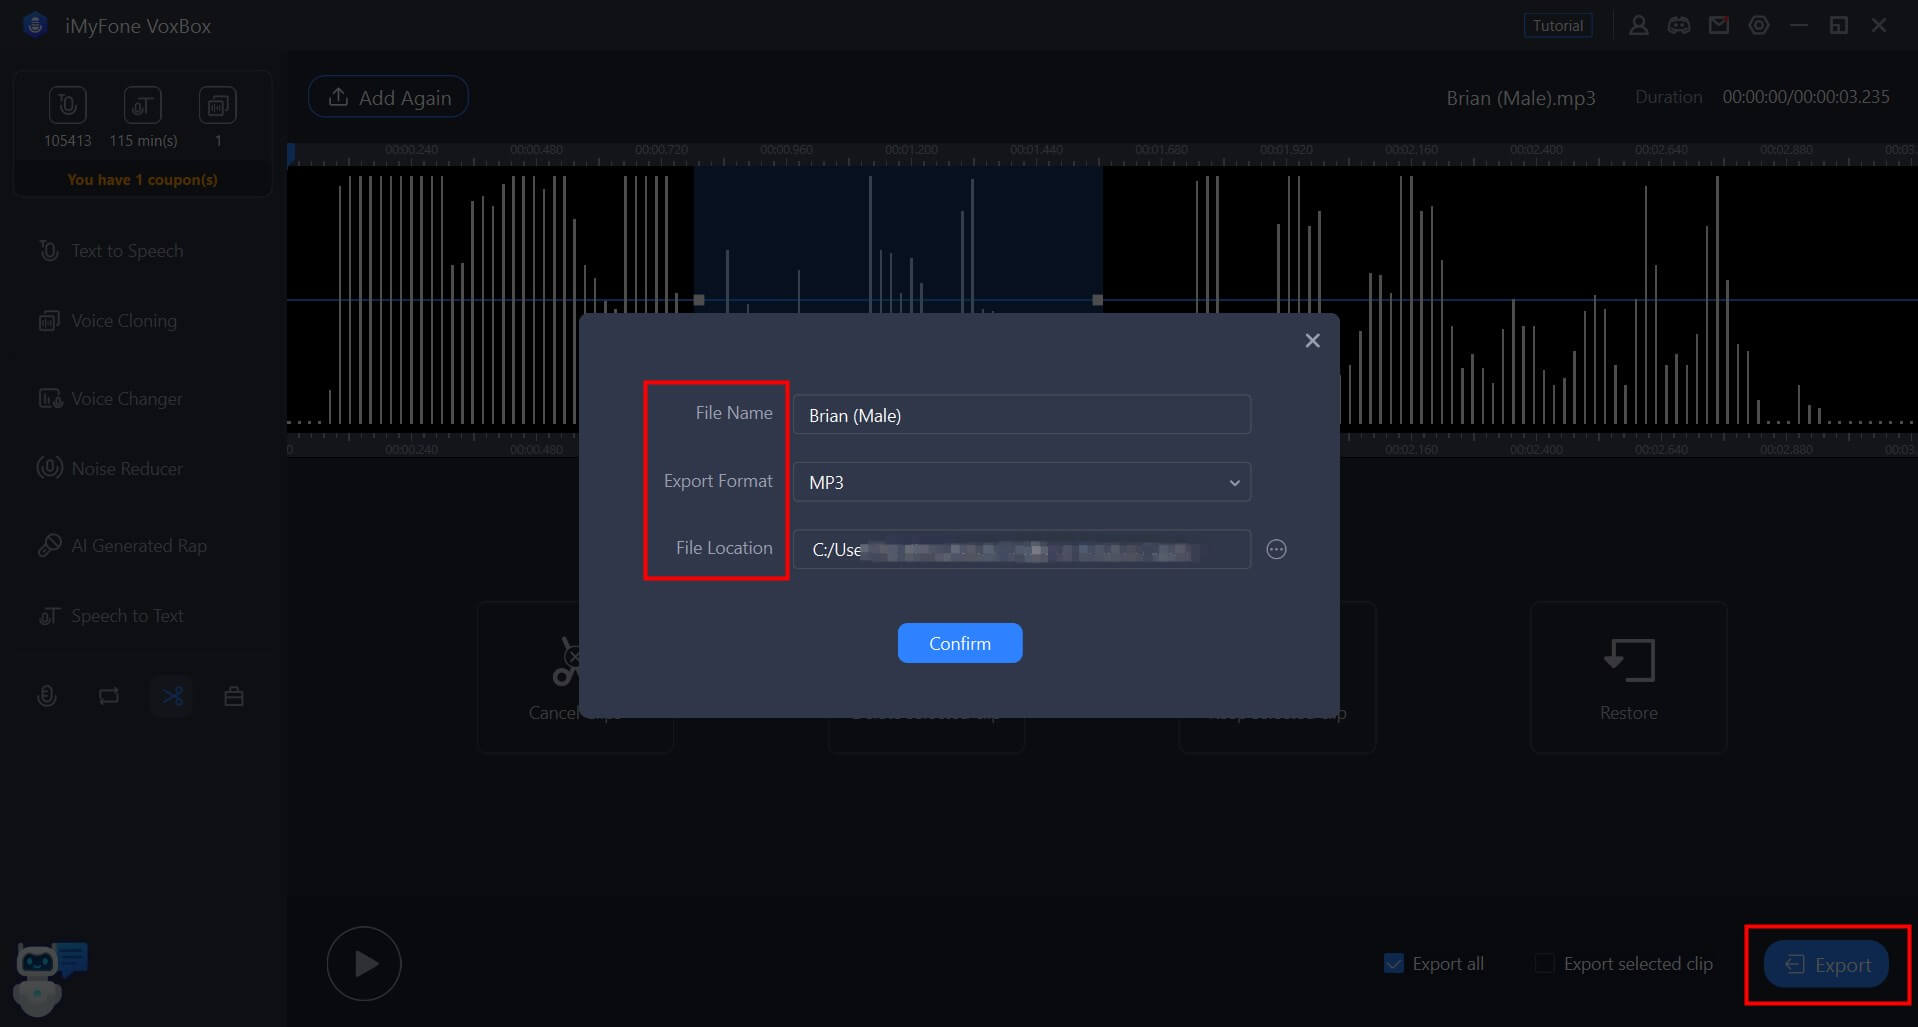
Task: Click the Export button
Action: [1826, 964]
